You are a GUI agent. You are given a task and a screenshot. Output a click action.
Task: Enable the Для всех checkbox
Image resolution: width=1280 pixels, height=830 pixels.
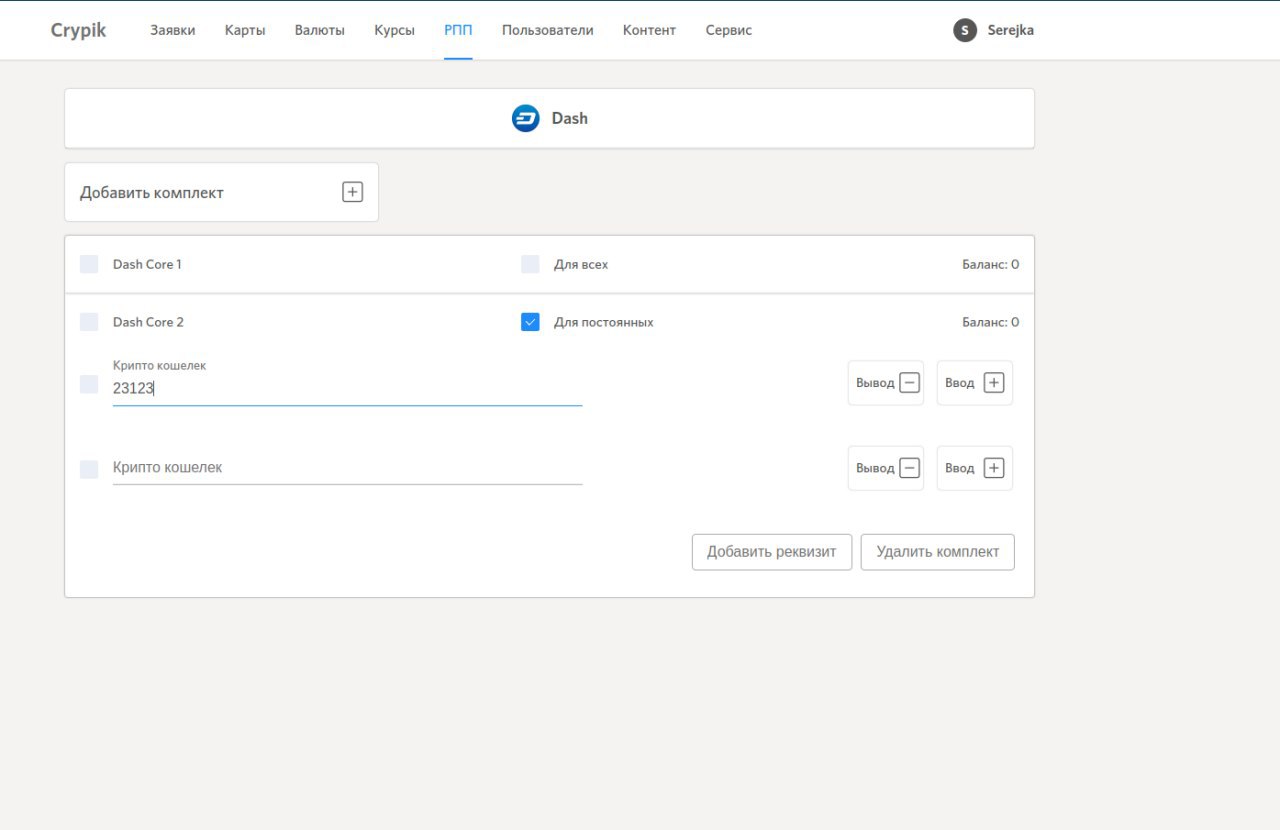coord(530,264)
